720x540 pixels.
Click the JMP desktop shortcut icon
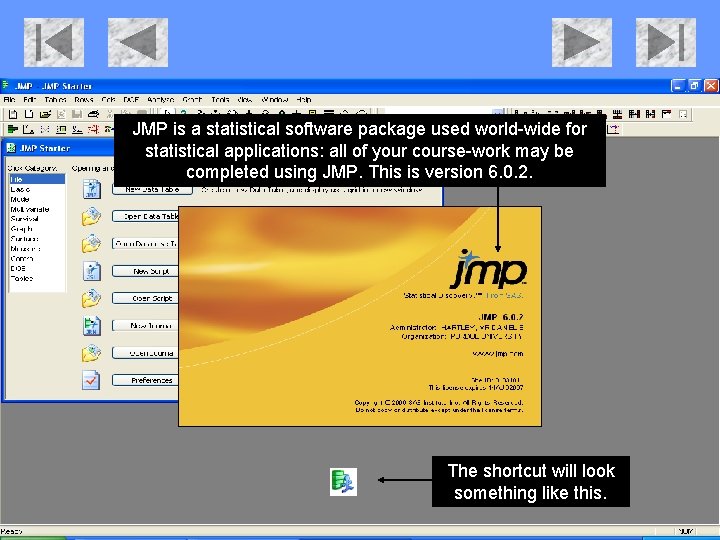click(343, 482)
